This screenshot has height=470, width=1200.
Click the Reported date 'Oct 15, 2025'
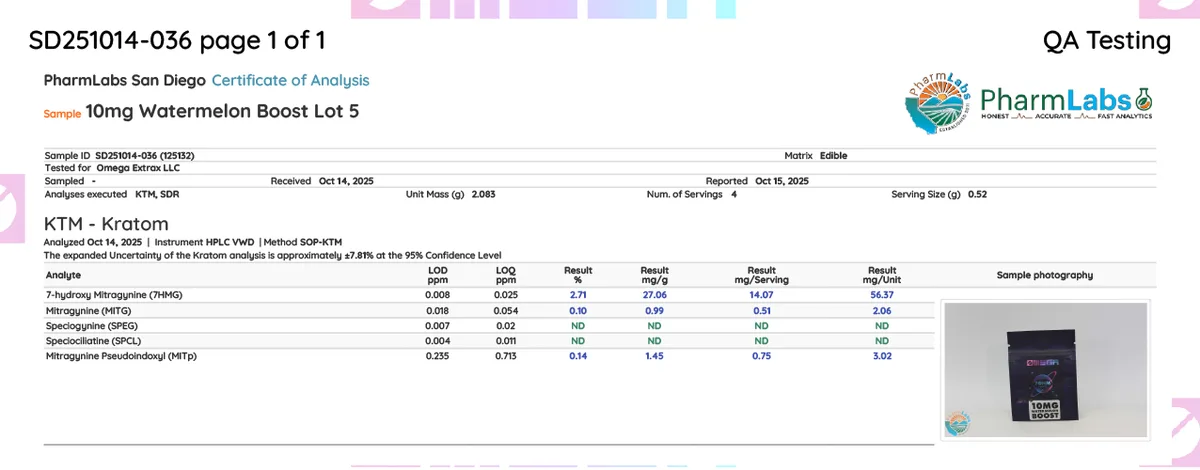click(782, 181)
